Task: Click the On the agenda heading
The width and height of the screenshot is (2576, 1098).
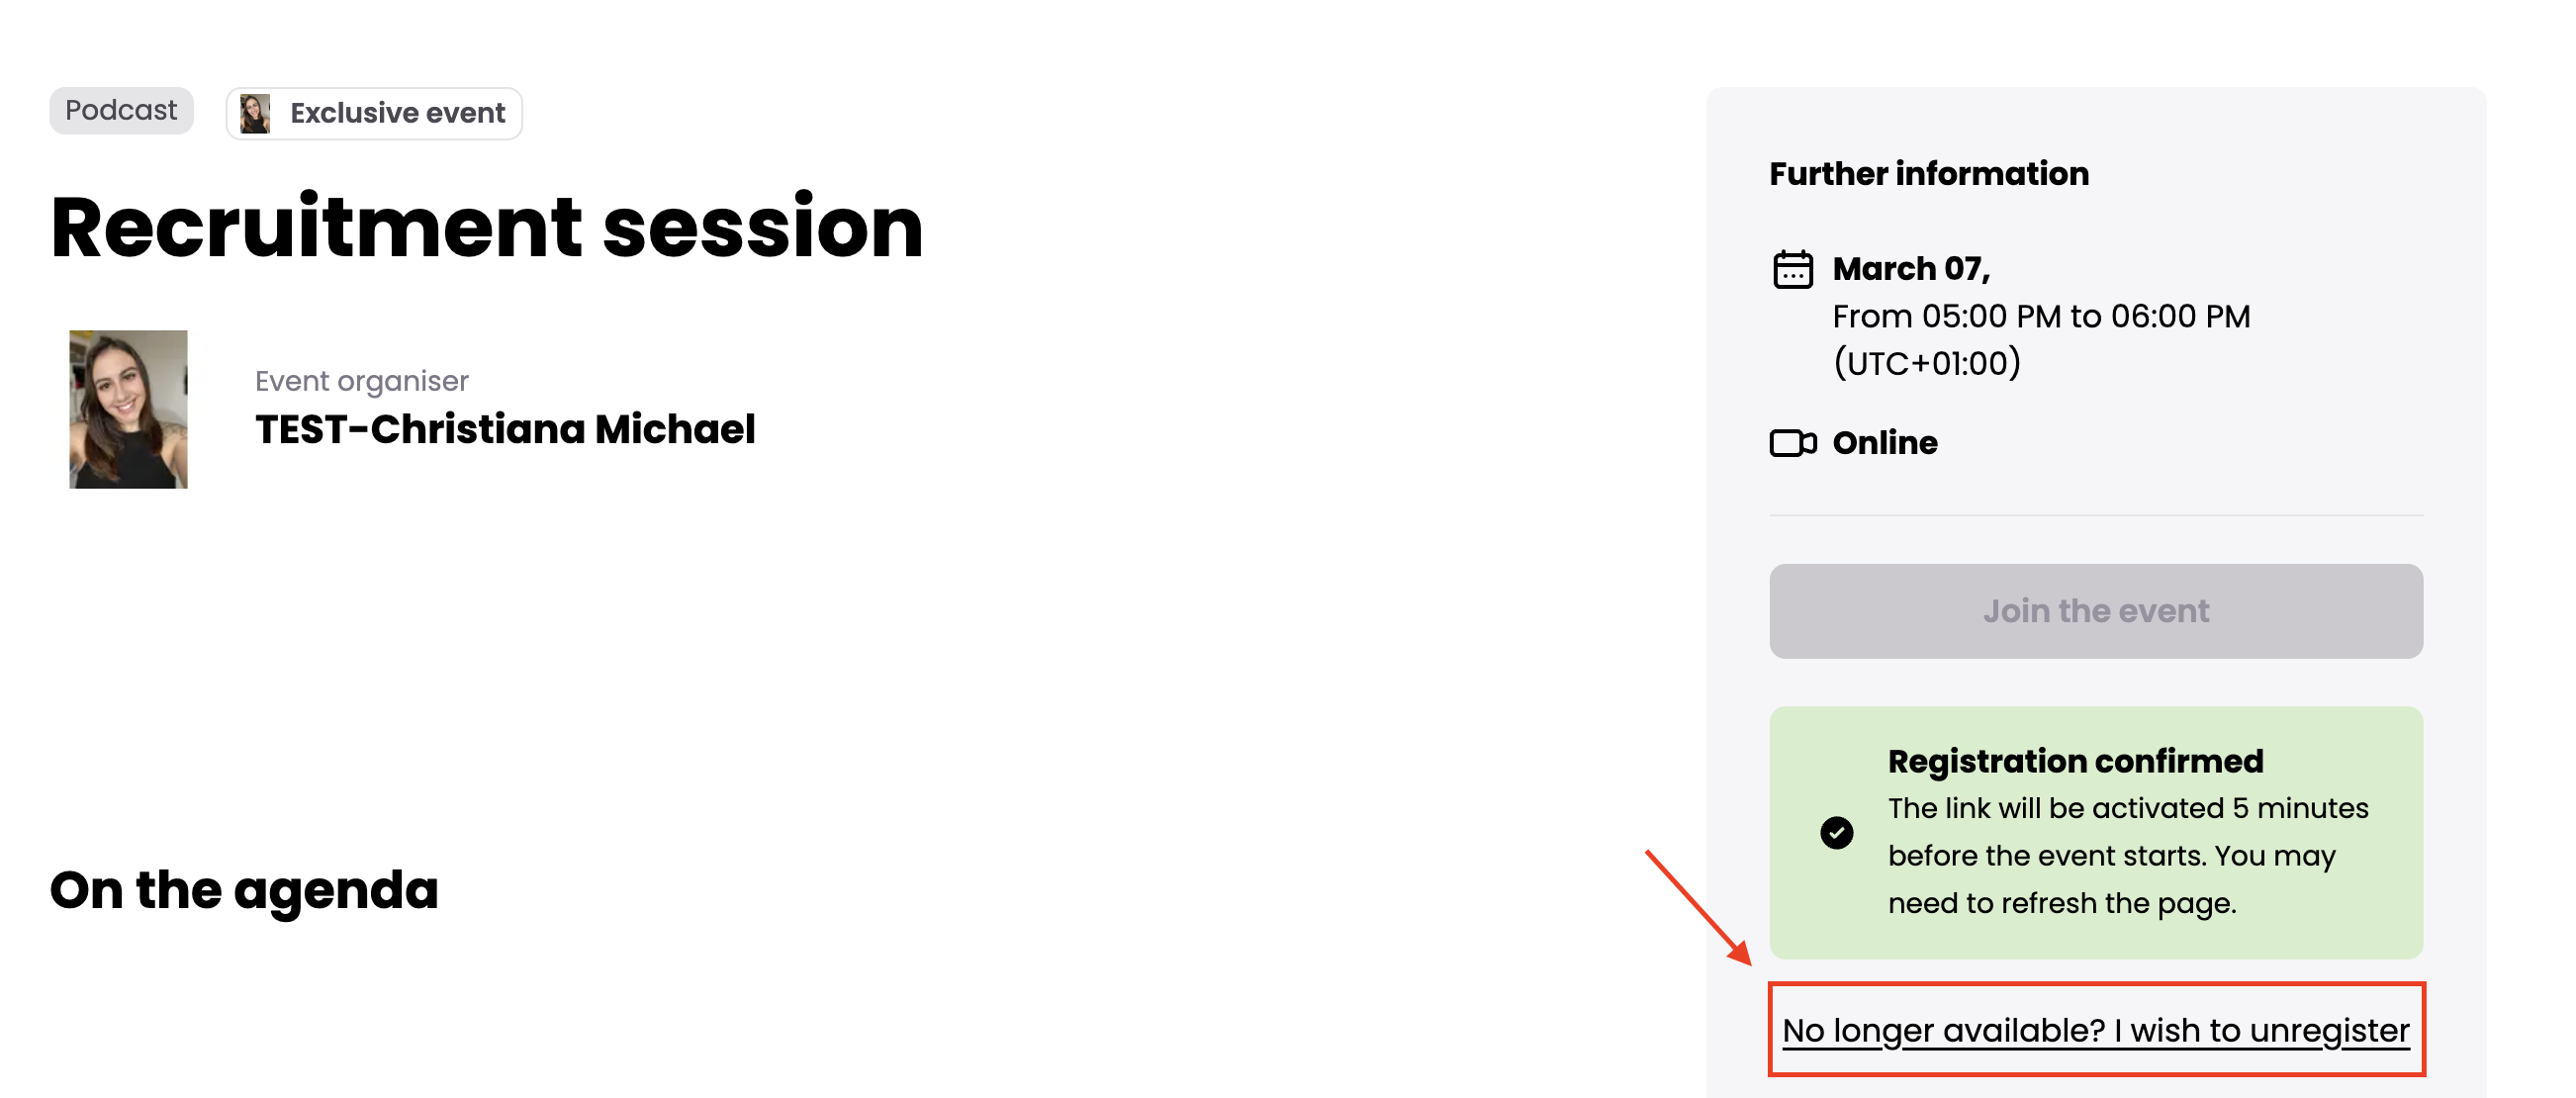Action: click(x=244, y=889)
